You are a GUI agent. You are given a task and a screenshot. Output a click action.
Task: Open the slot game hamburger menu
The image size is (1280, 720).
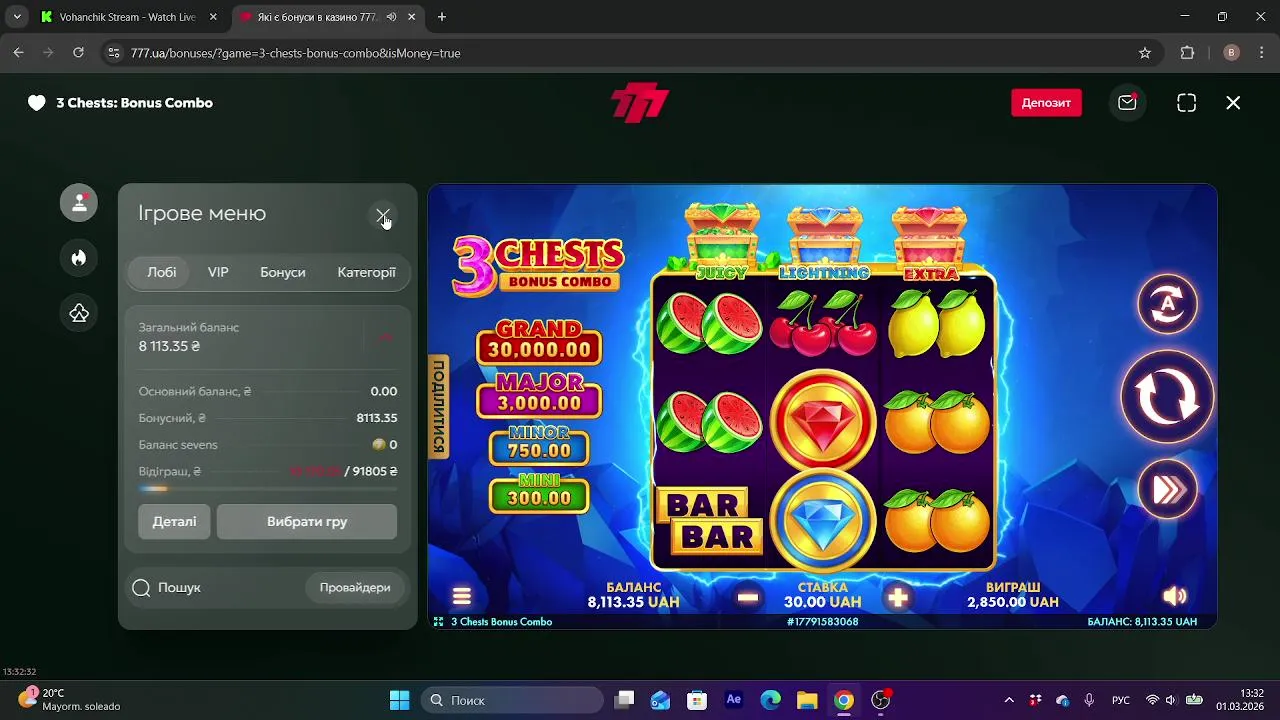click(x=461, y=596)
